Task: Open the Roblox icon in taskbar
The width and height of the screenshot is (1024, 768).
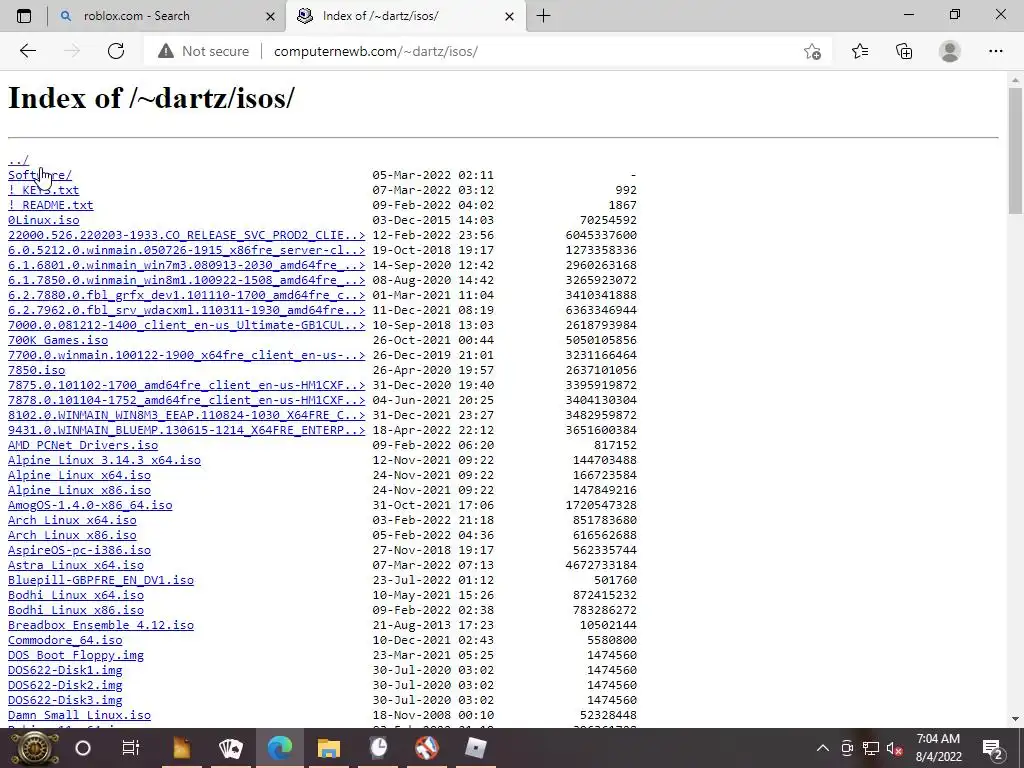Action: [475, 748]
